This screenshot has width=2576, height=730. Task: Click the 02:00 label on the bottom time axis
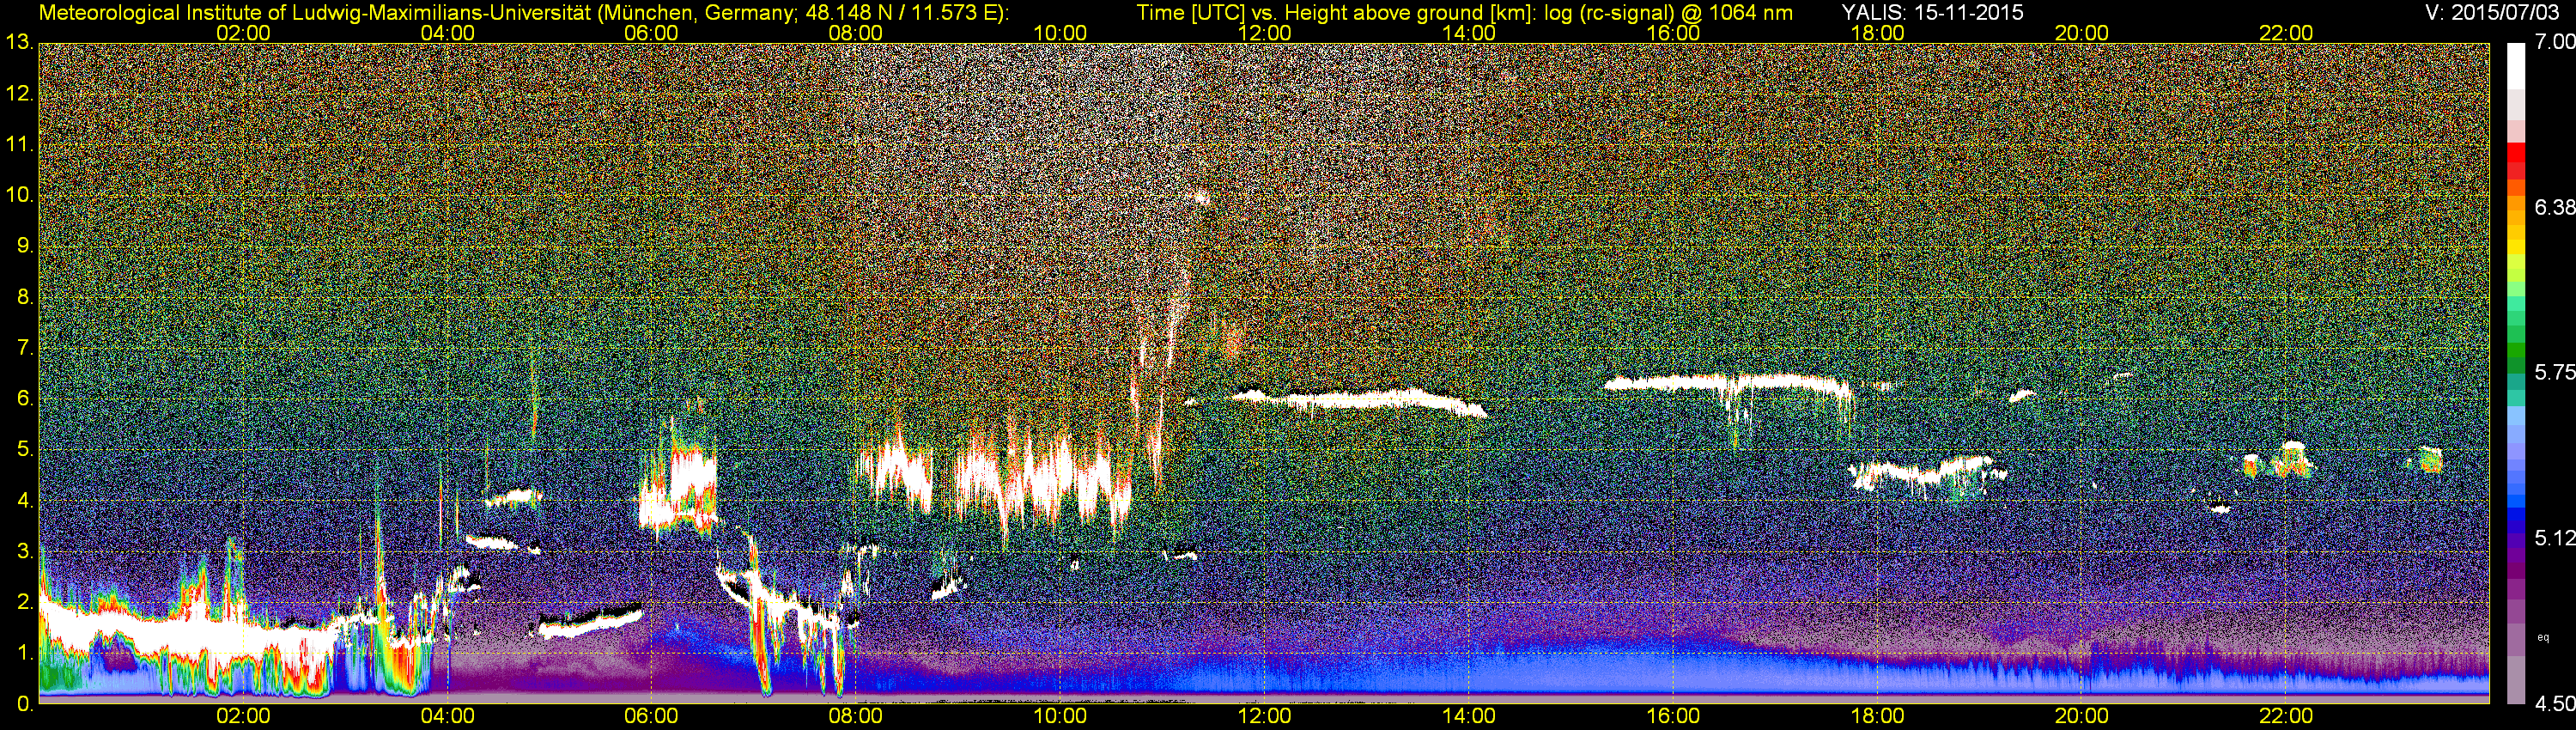(x=243, y=716)
